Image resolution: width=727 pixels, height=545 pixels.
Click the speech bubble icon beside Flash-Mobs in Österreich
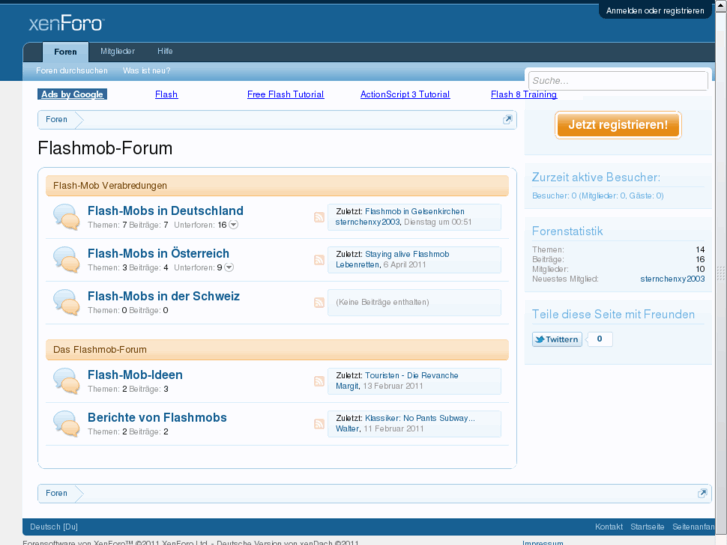(66, 260)
